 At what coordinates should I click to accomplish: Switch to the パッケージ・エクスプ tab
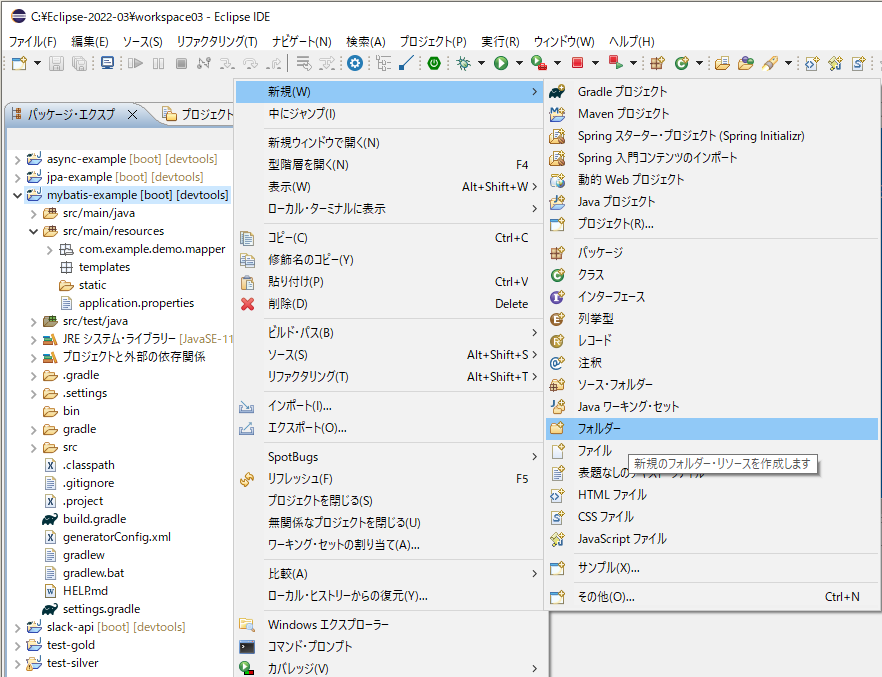71,114
